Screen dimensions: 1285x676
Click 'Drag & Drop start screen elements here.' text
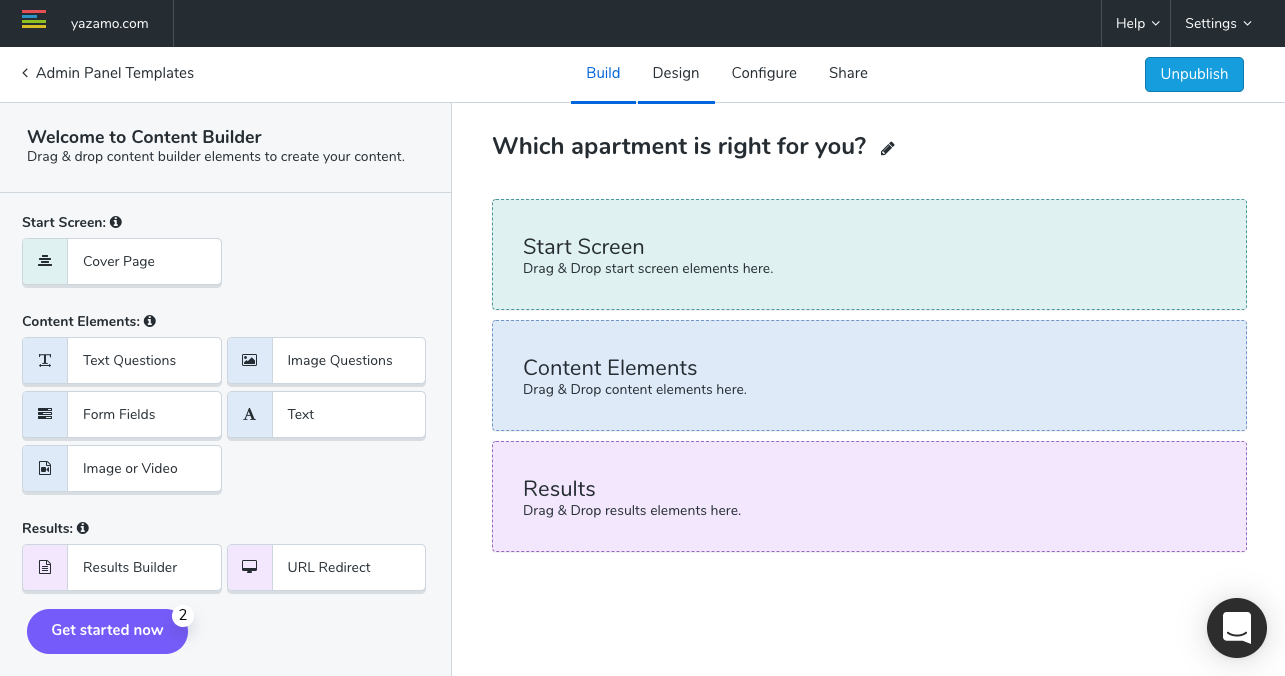tap(648, 268)
